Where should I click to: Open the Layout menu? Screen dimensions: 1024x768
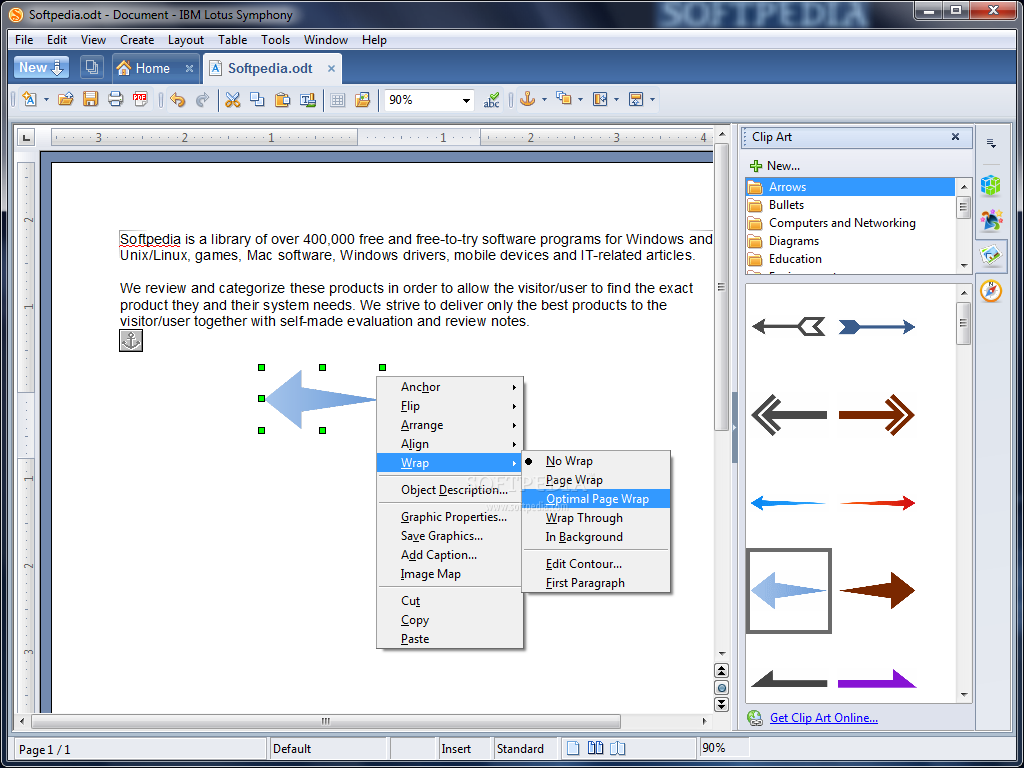click(185, 40)
